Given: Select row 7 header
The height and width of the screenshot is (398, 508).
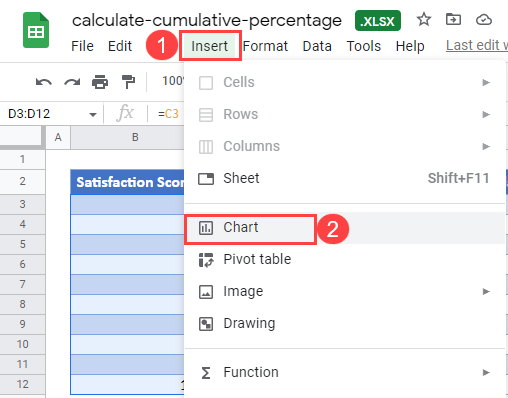Looking at the screenshot, I should pyautogui.click(x=22, y=284).
